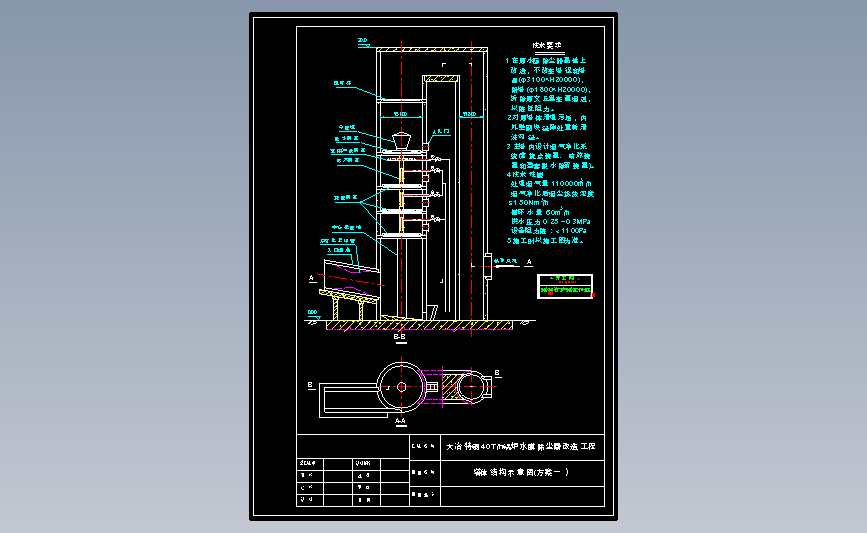Click section mark B left of the plan view
The width and height of the screenshot is (867, 533).
click(310, 385)
